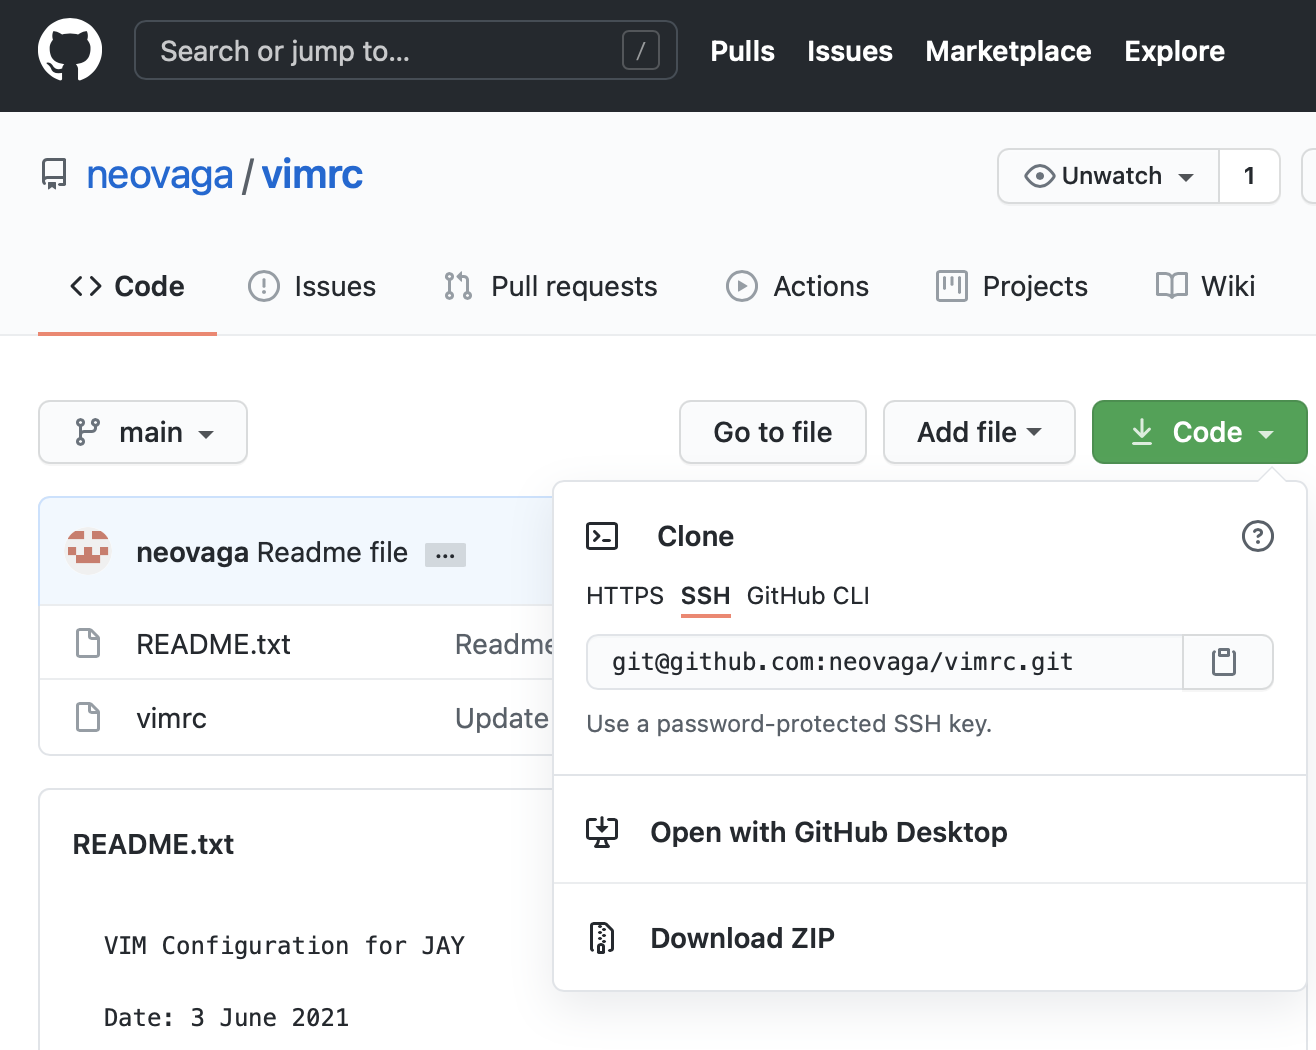The width and height of the screenshot is (1316, 1050).
Task: Click the repository icon beside neovaga
Action: [54, 175]
